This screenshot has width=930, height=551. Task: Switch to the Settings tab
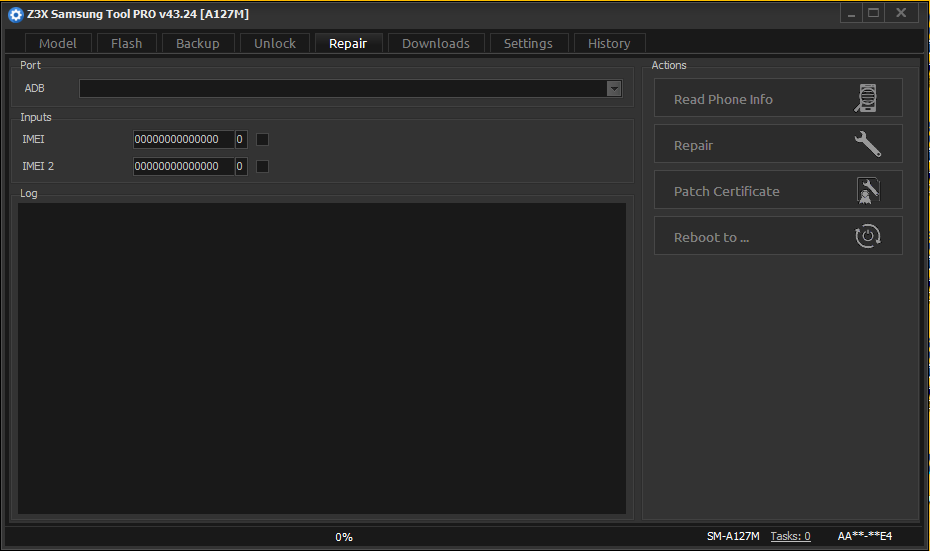click(528, 43)
